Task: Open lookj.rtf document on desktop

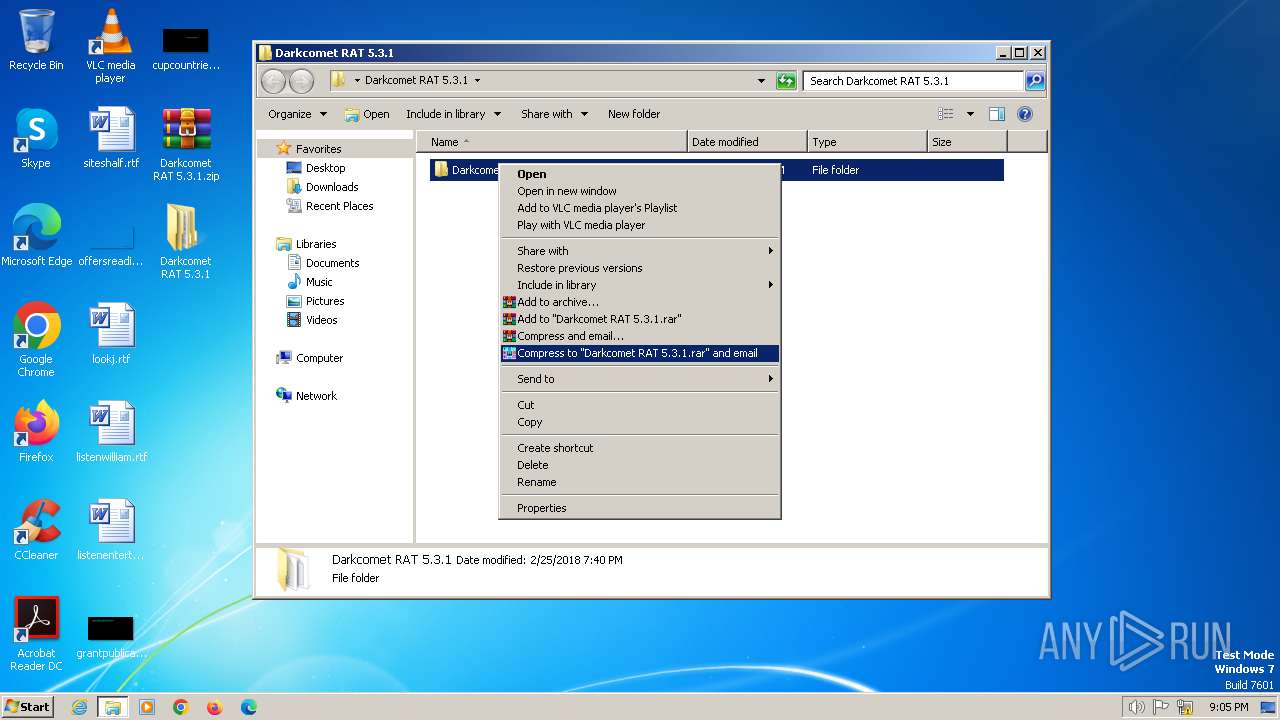Action: pos(111,334)
